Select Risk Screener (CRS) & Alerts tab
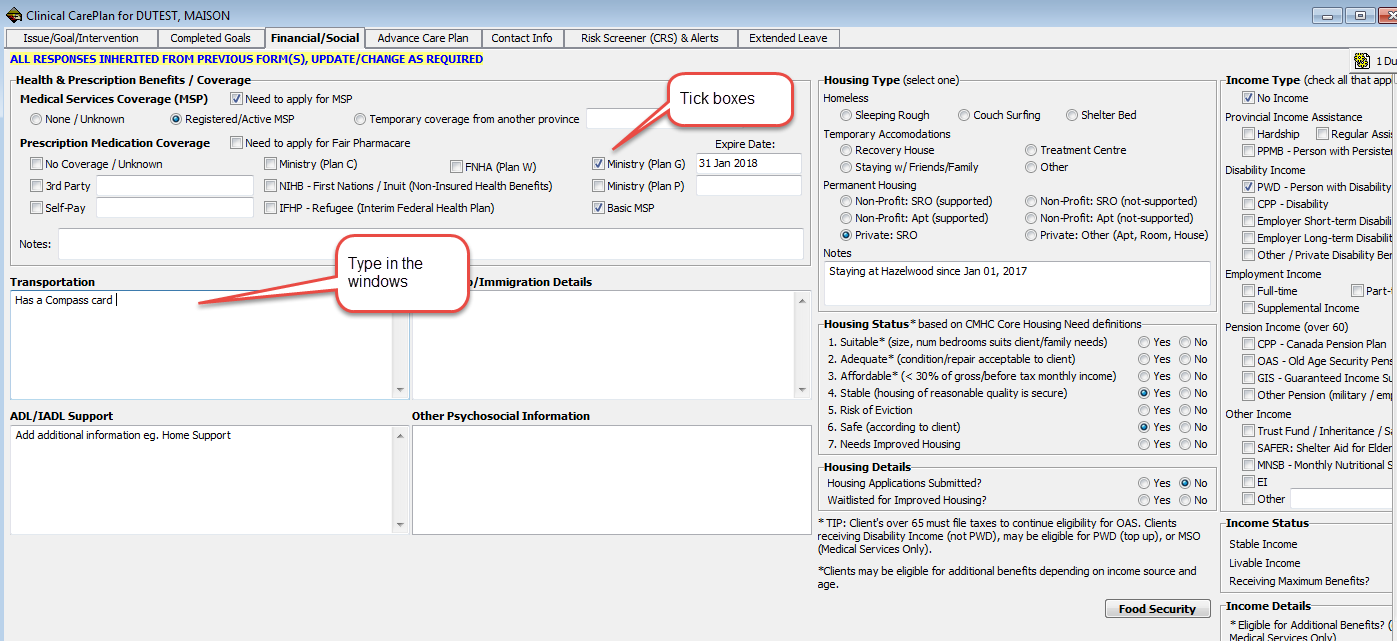This screenshot has height=641, width=1397. pos(650,37)
